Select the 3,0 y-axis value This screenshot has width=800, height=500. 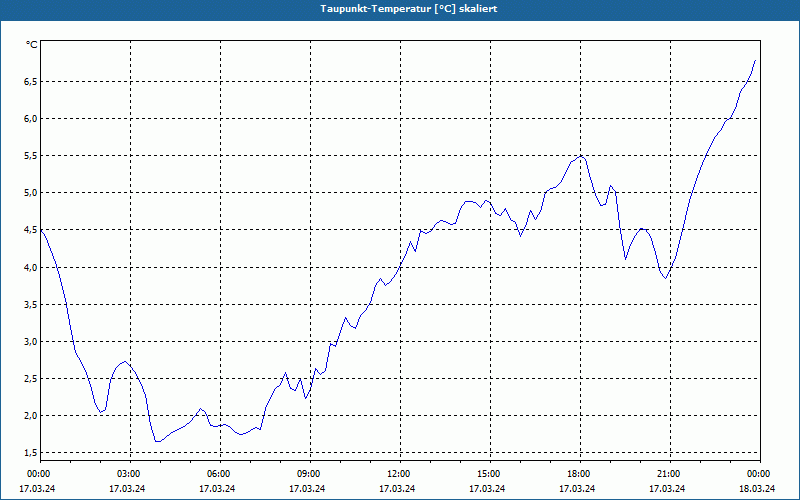tap(31, 341)
